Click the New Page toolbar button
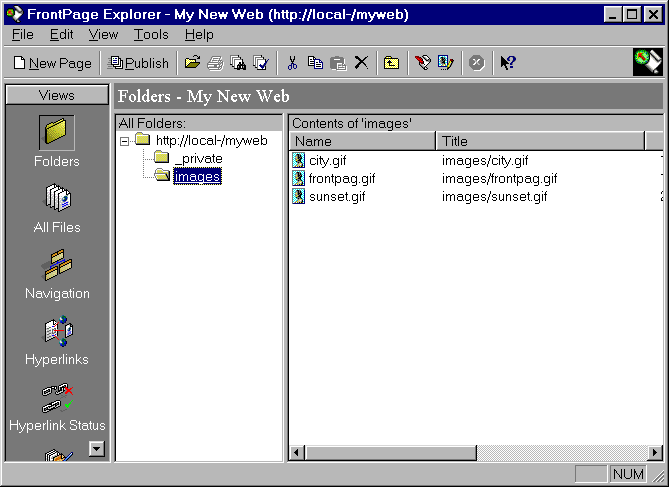Viewport: 669px width, 487px height. [x=52, y=63]
